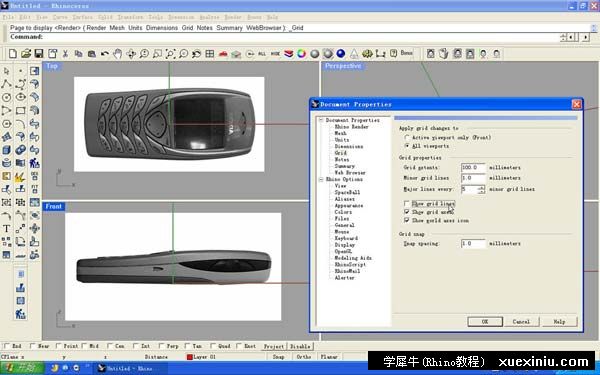Select the single Point tool in sidebar
The width and height of the screenshot is (600, 375).
pos(21,71)
